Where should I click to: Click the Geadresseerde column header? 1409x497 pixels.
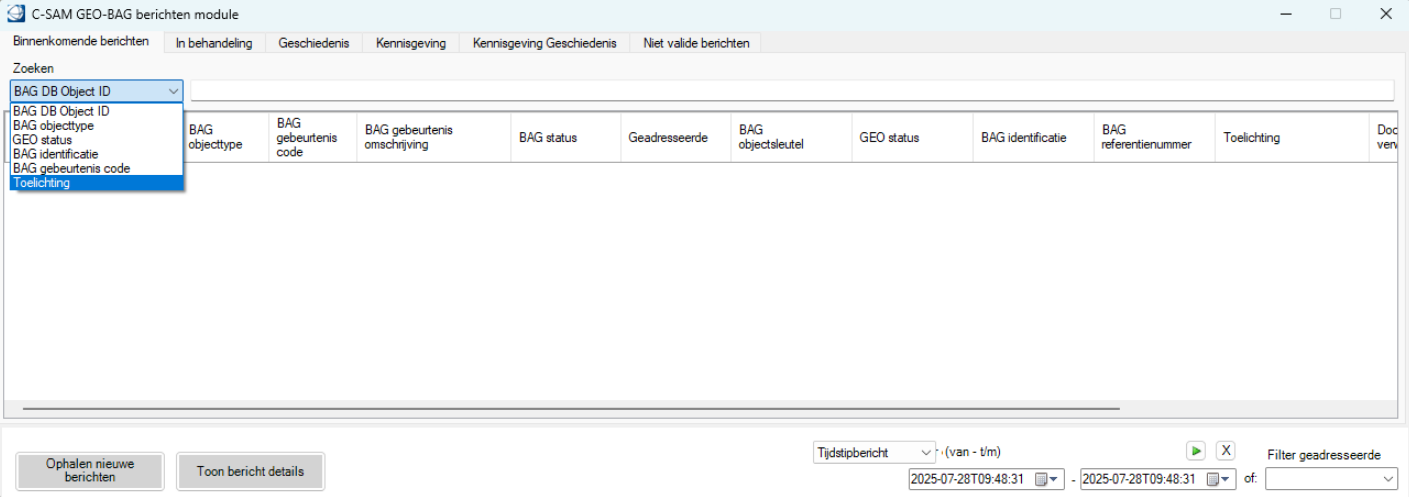[x=674, y=137]
